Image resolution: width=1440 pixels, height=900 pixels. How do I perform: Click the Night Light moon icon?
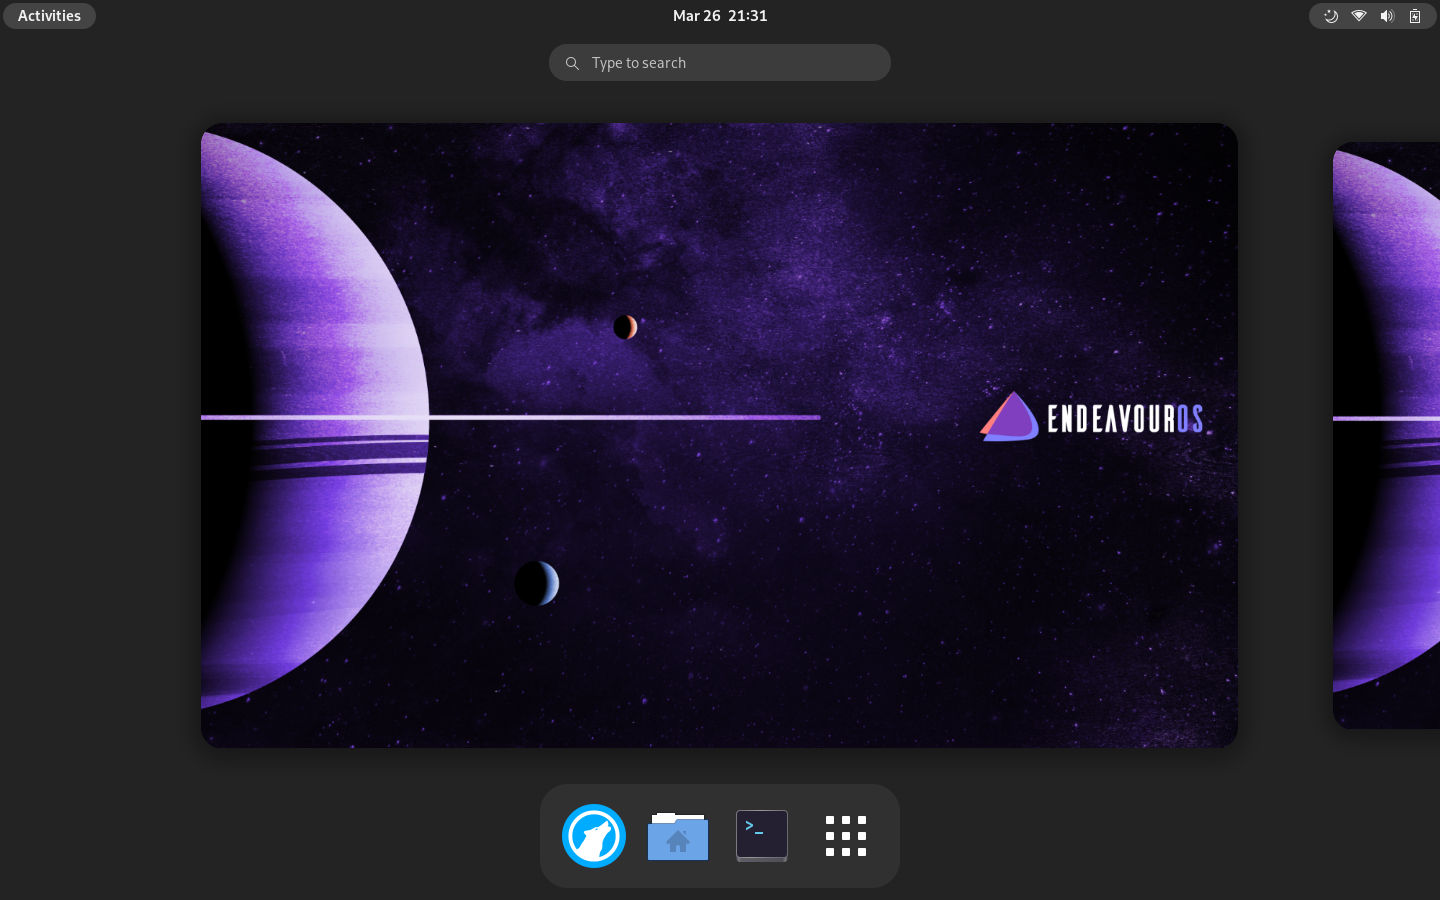click(x=1331, y=16)
